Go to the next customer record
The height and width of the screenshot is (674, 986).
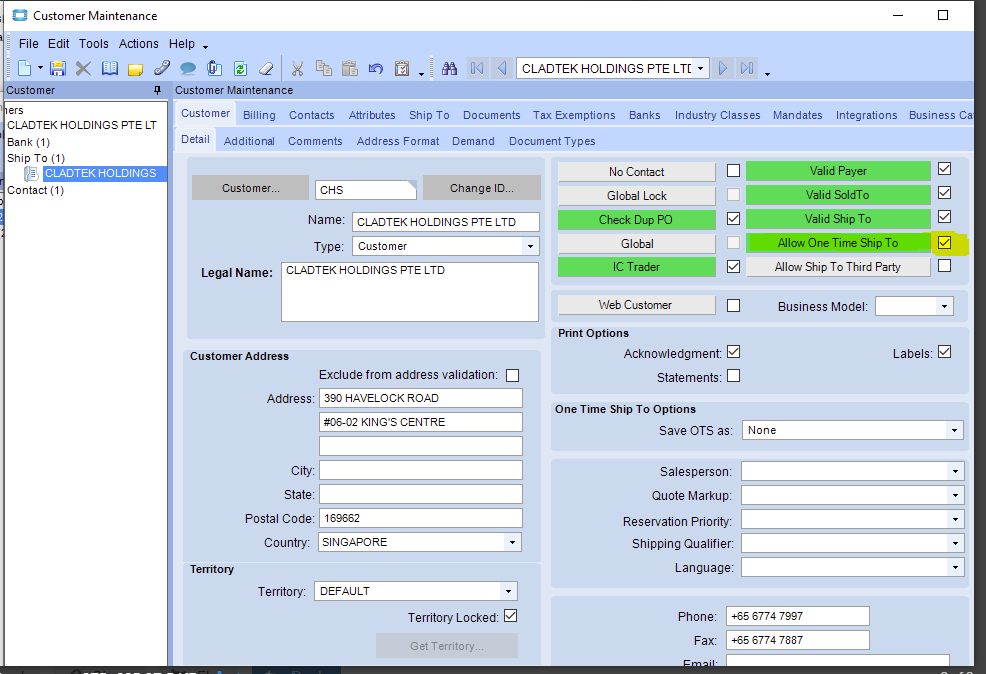[x=723, y=68]
